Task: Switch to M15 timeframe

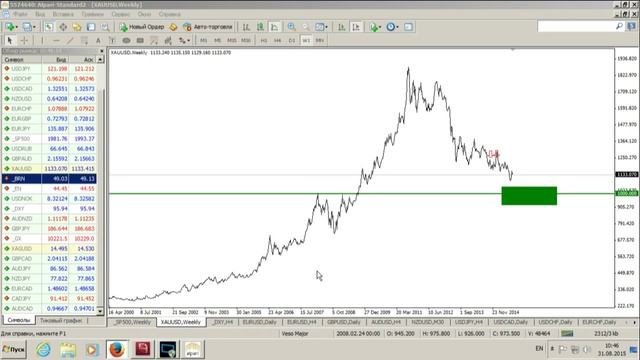Action: (231, 40)
